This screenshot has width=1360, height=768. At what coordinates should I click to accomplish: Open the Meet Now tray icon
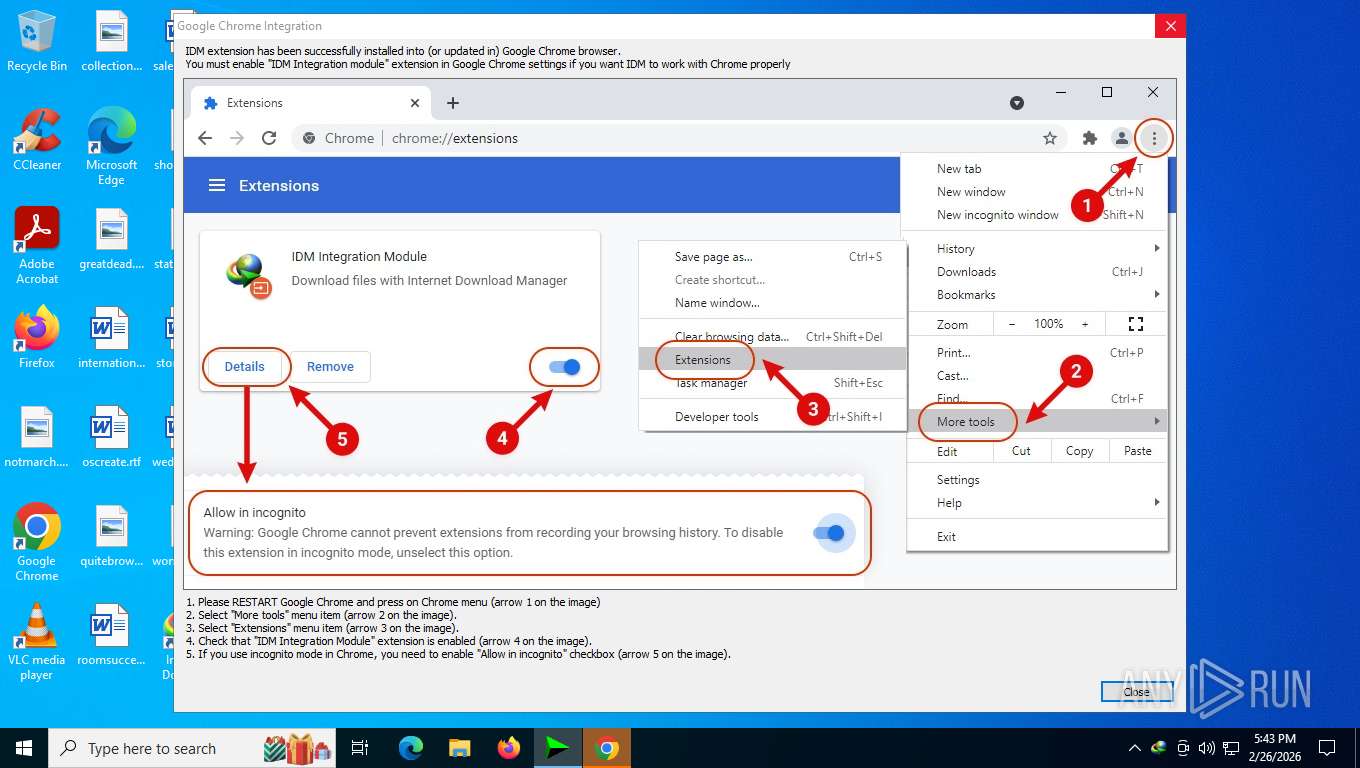(x=1183, y=748)
